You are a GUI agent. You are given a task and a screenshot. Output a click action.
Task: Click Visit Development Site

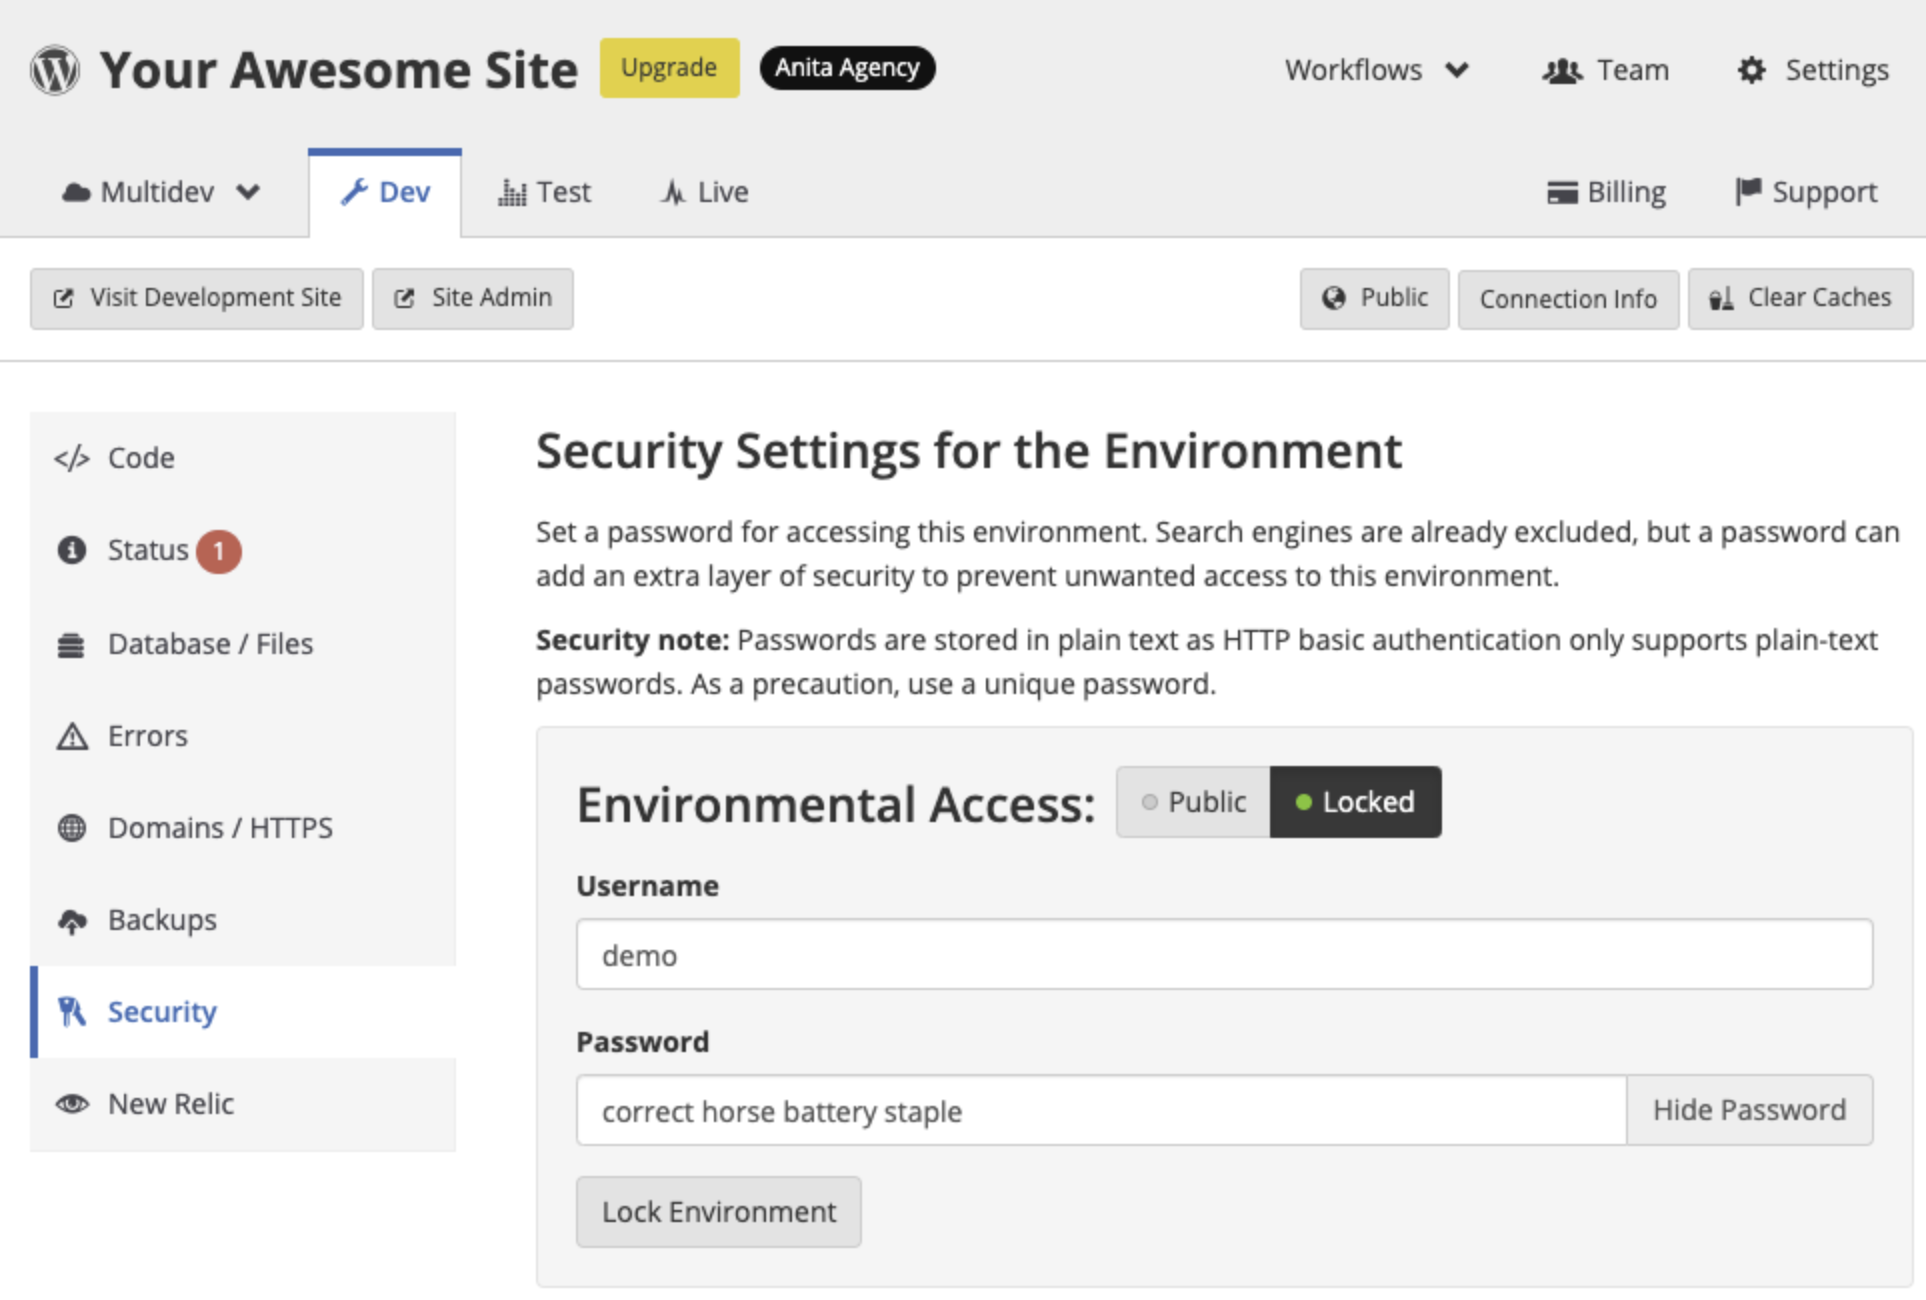click(x=196, y=298)
